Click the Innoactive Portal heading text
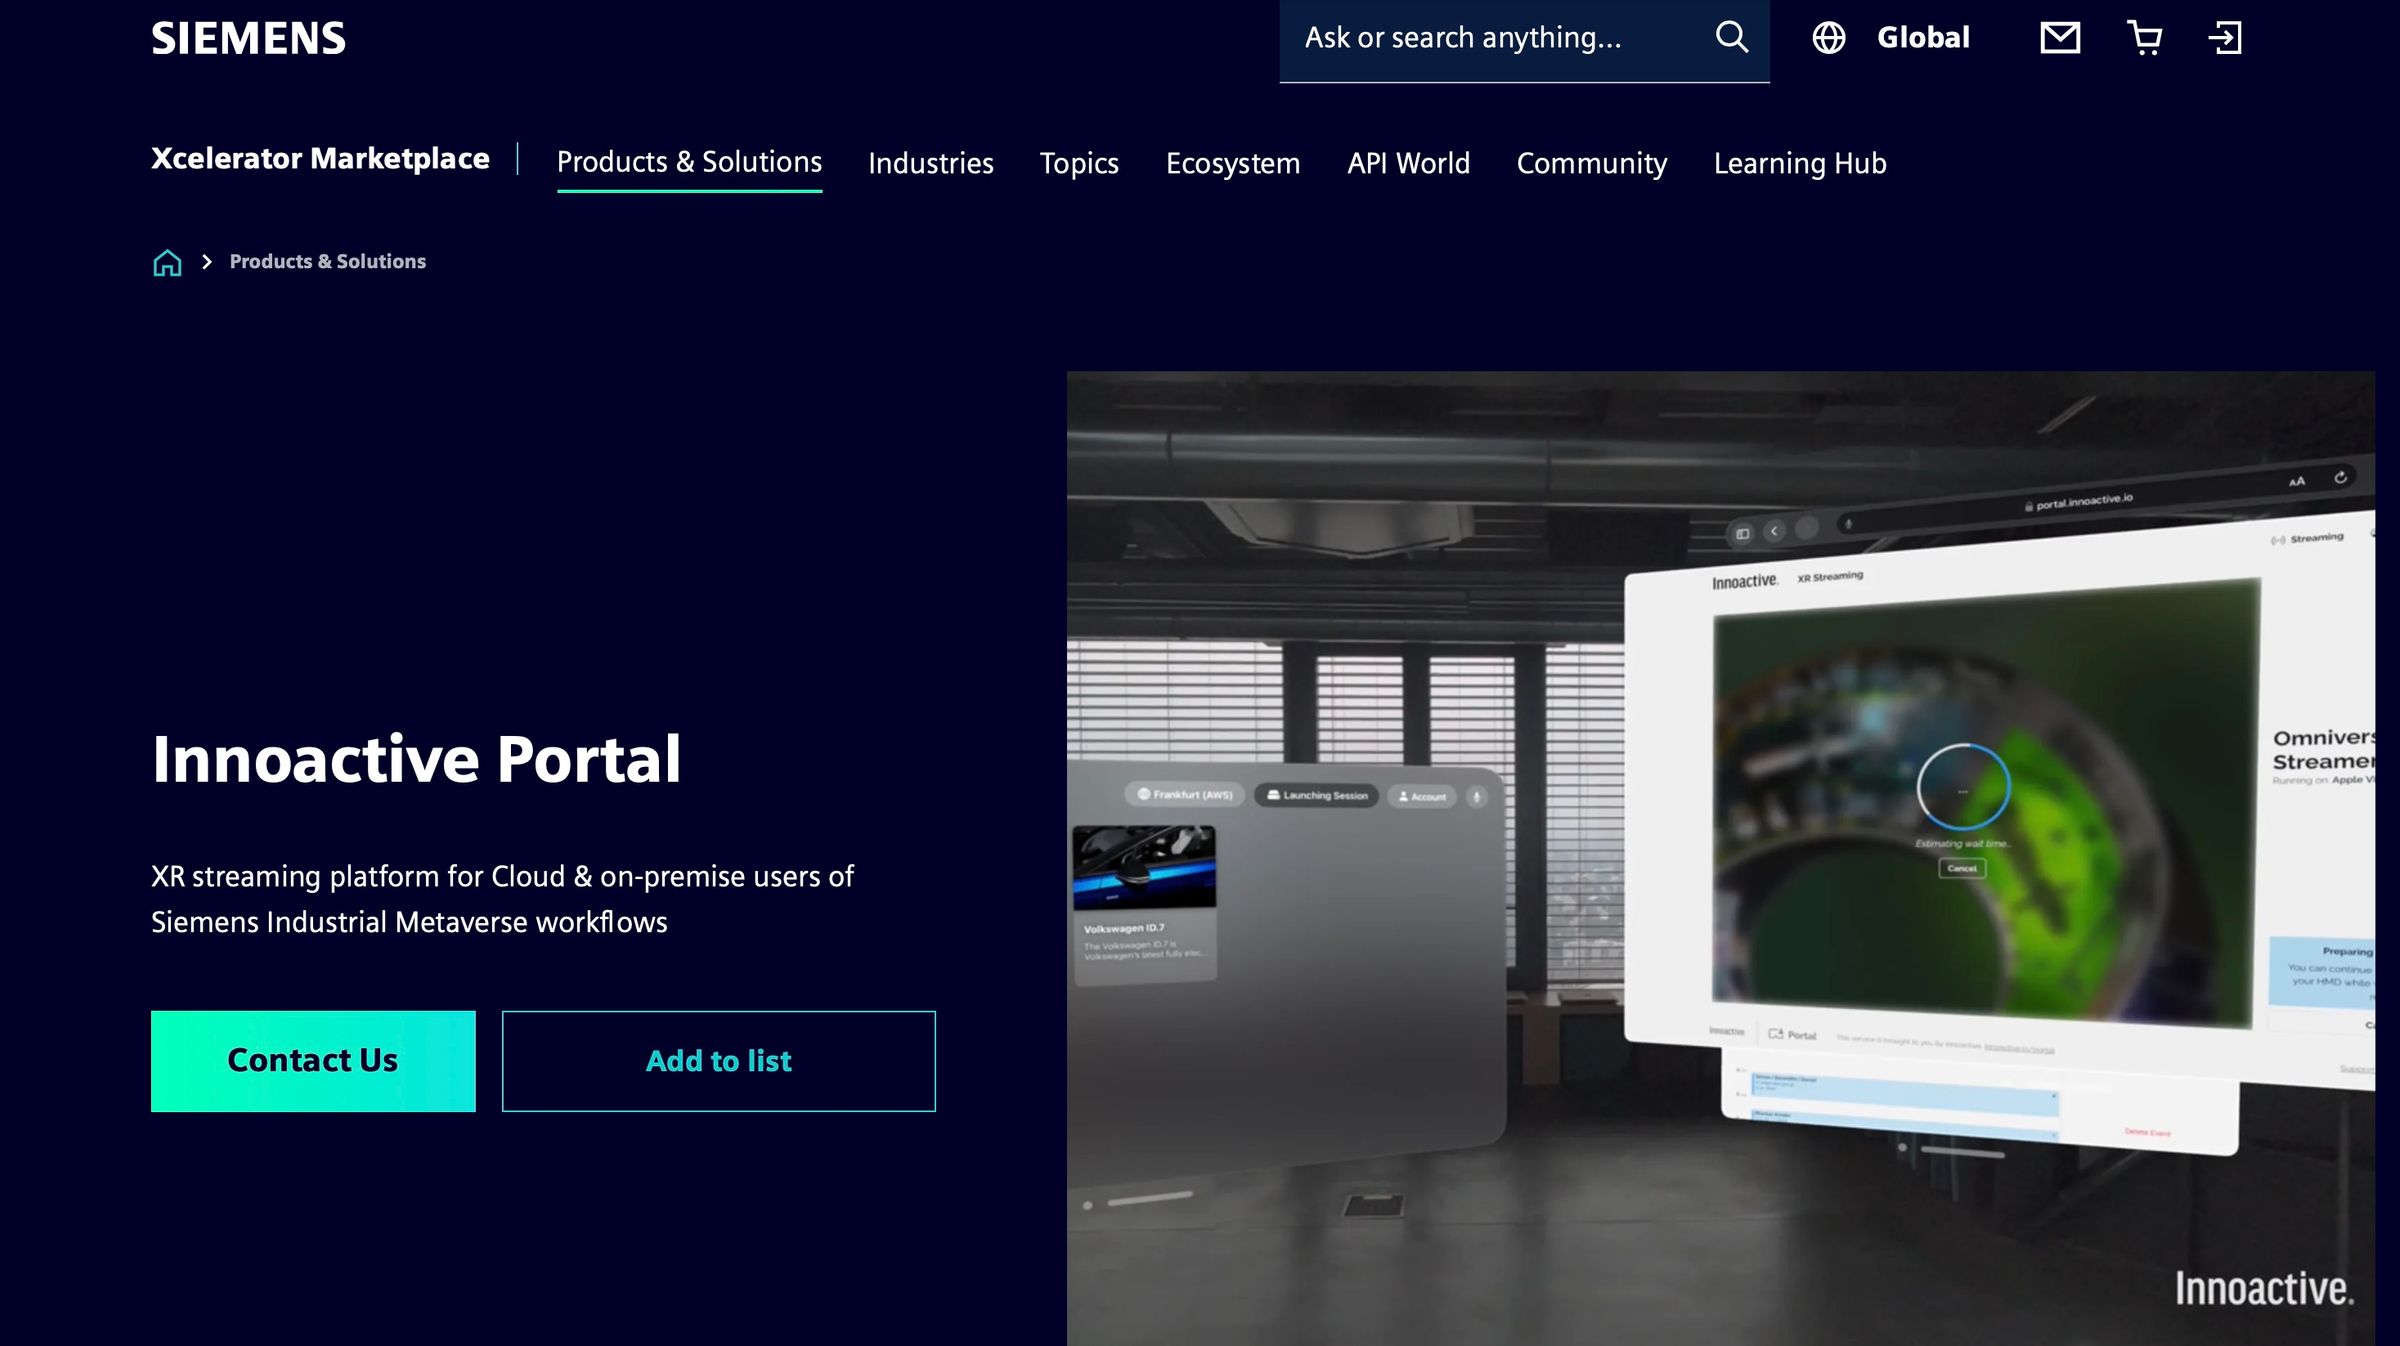The image size is (2400, 1346). 416,759
